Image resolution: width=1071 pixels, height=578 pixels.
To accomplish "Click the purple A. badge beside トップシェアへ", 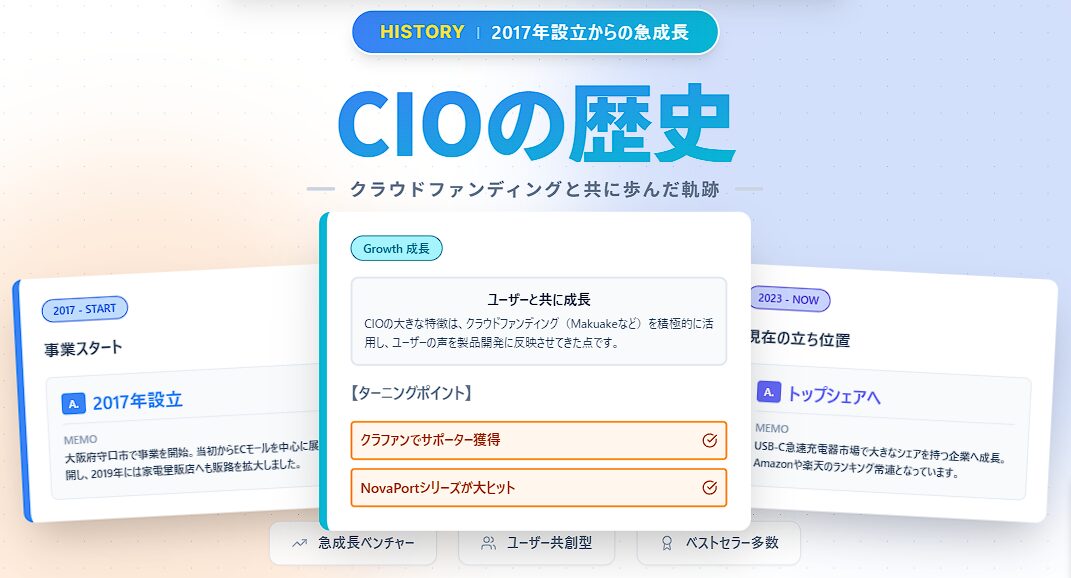I will 768,392.
